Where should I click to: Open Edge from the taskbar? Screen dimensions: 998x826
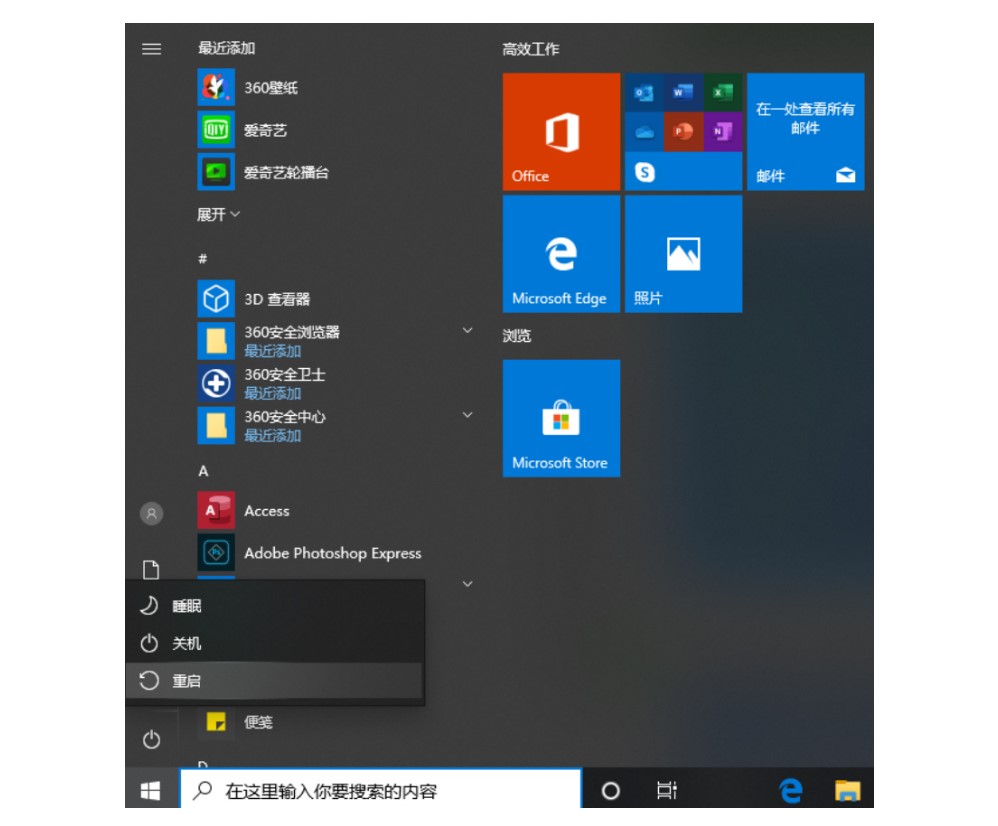pyautogui.click(x=791, y=790)
